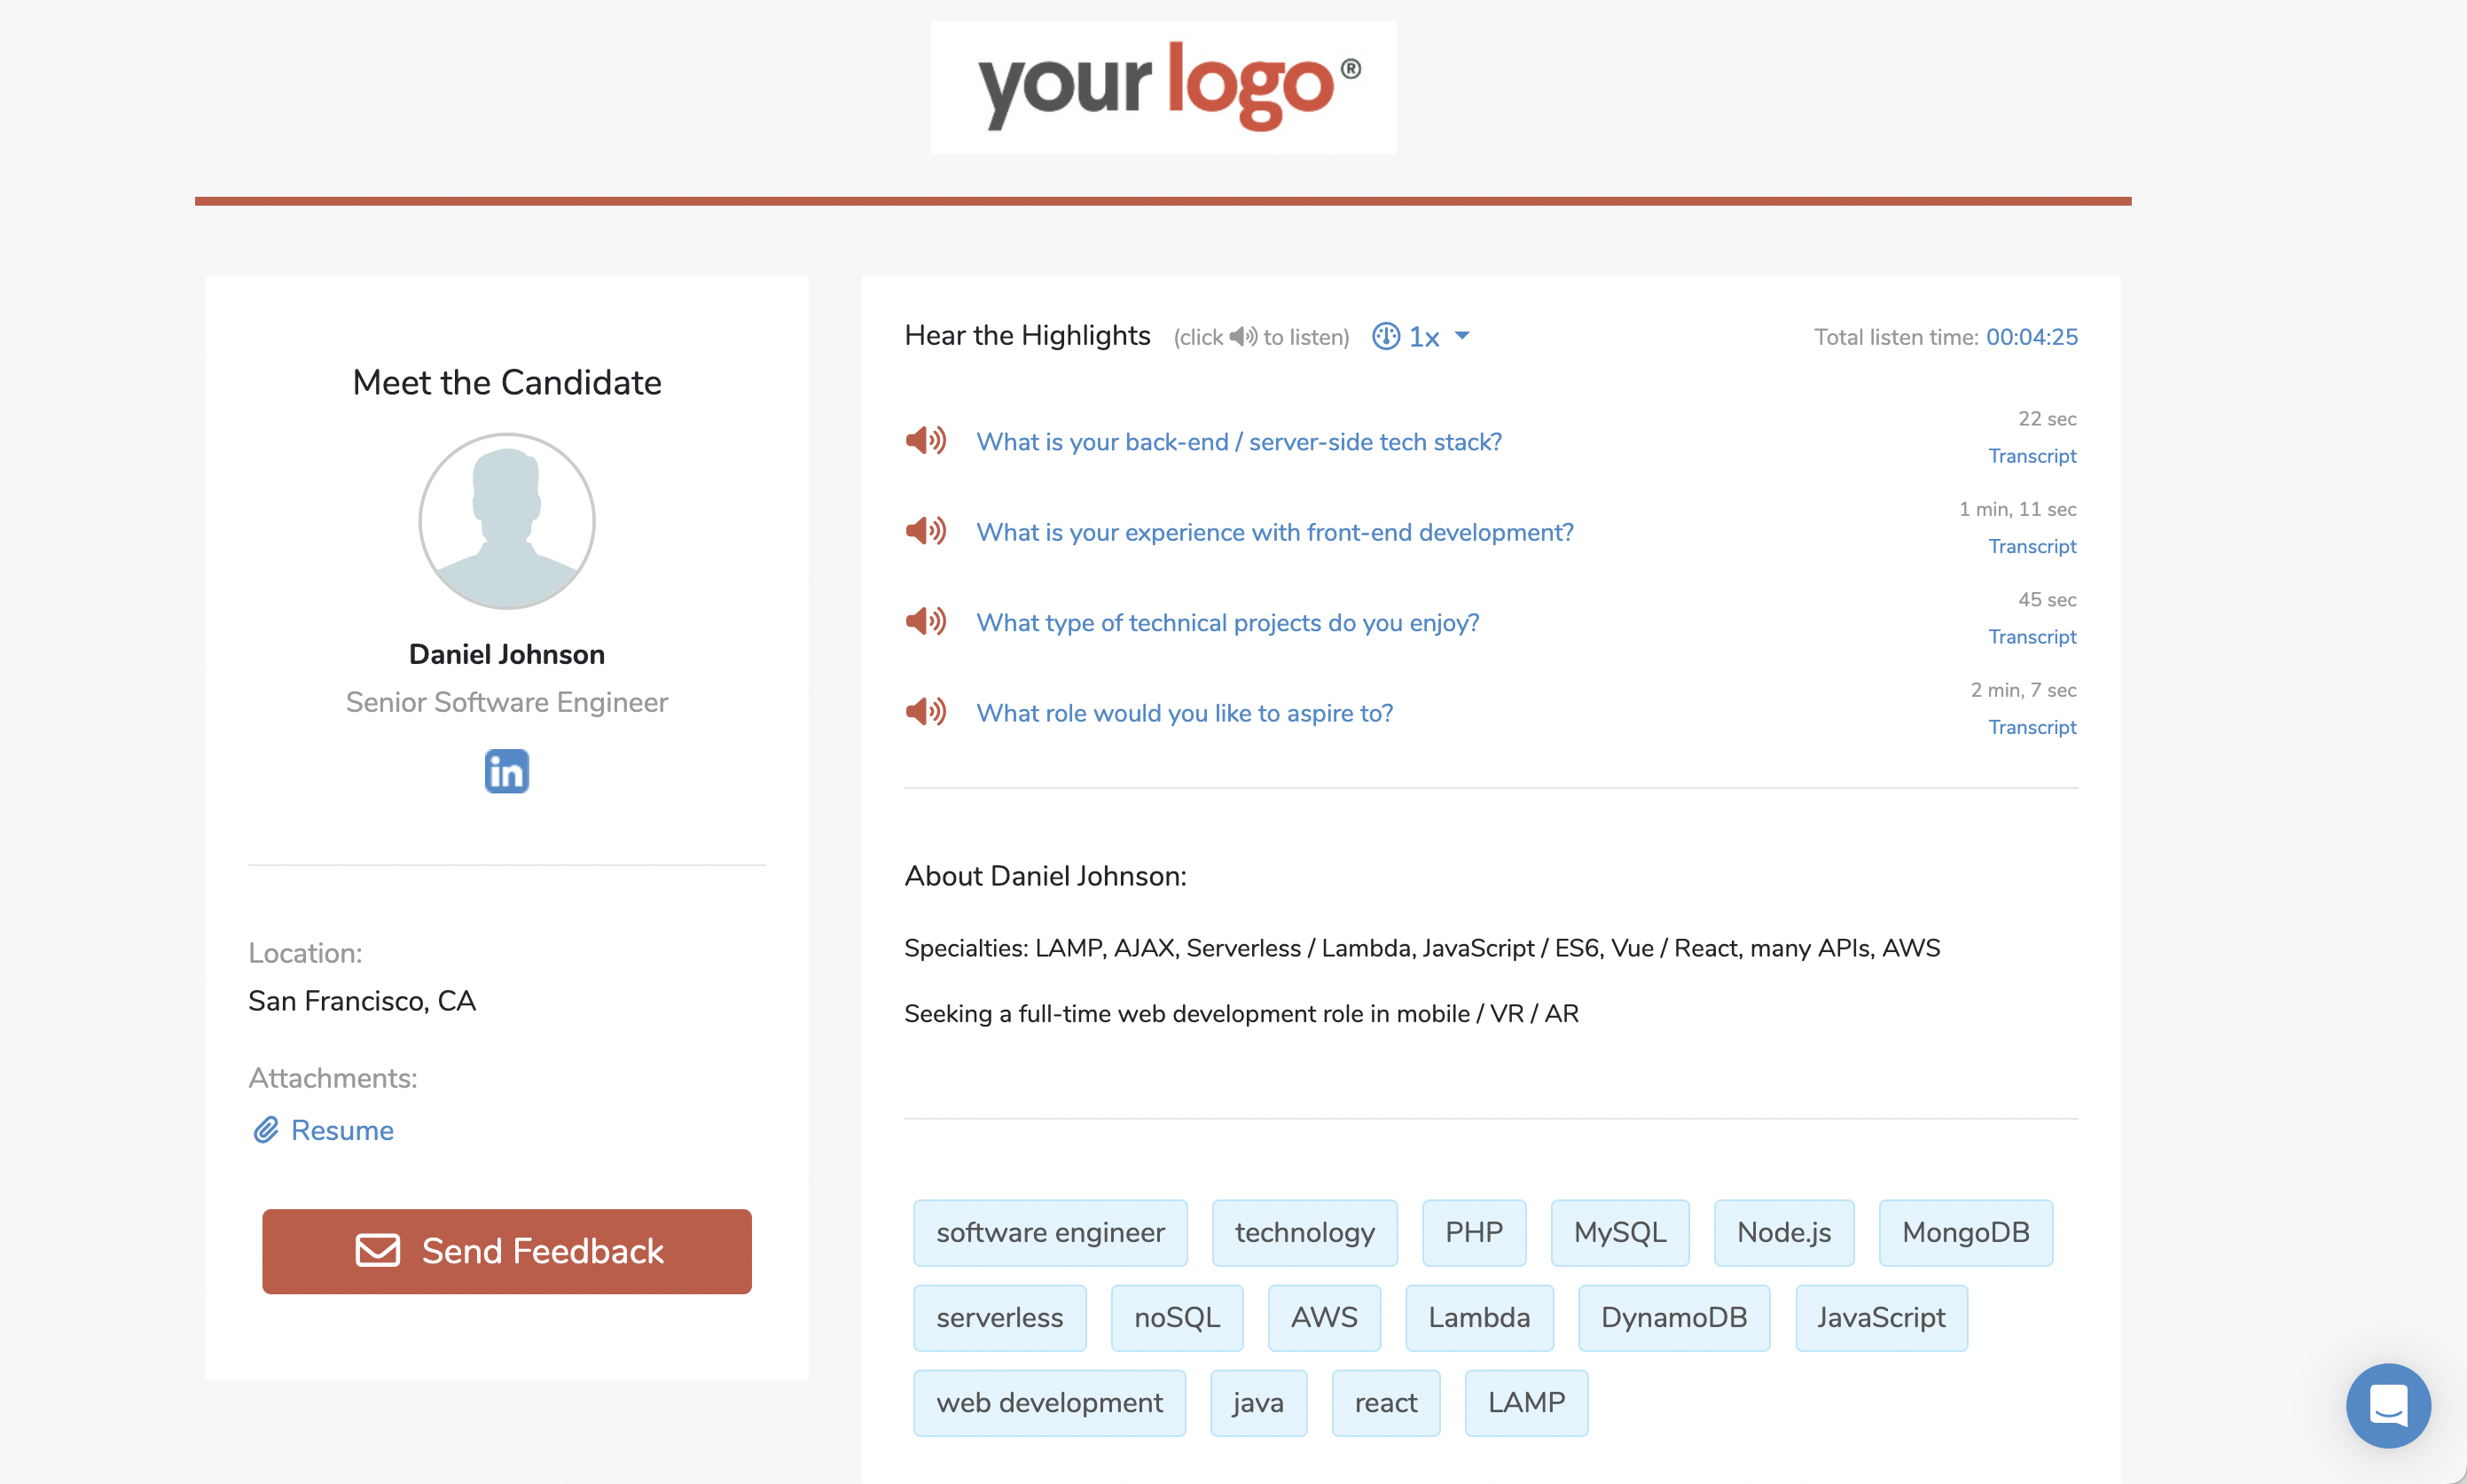Click the paperclip icon beside Resume
The image size is (2467, 1484).
coord(265,1130)
